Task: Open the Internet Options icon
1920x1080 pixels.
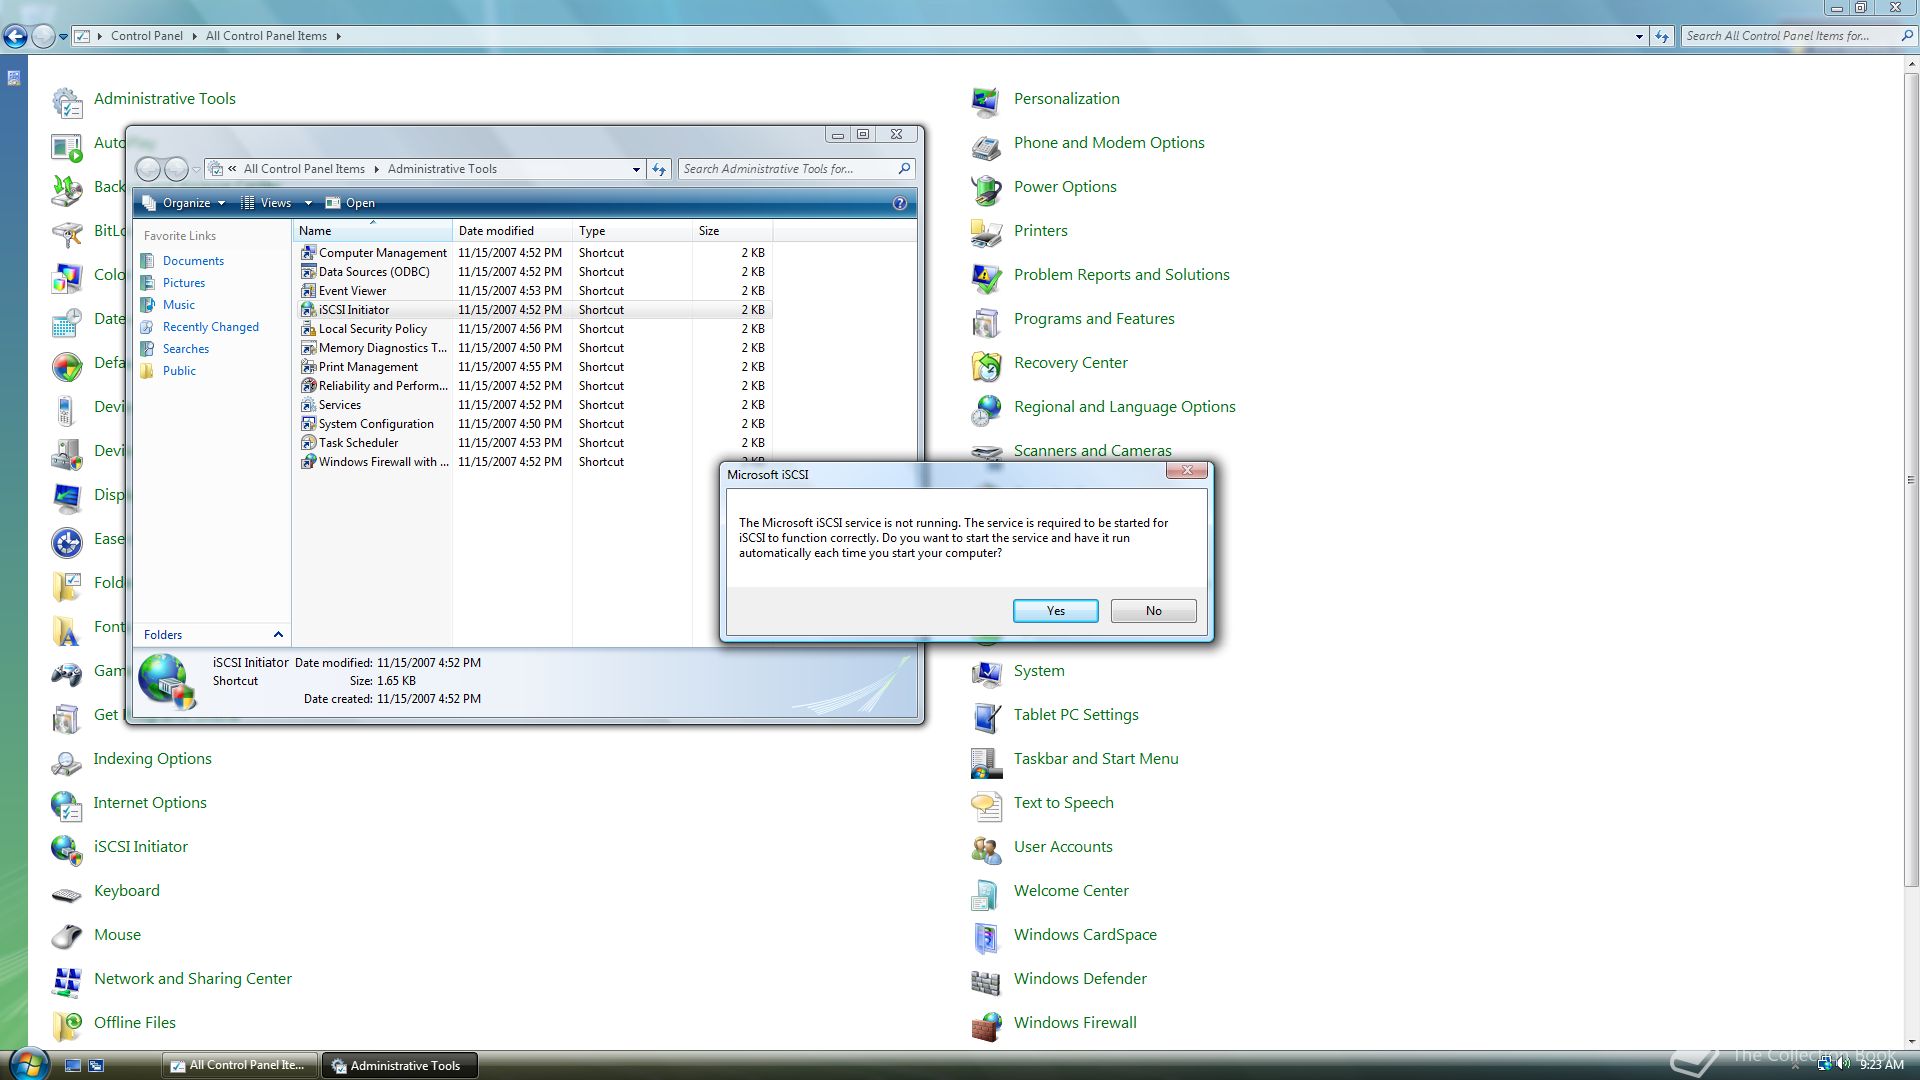Action: [67, 804]
